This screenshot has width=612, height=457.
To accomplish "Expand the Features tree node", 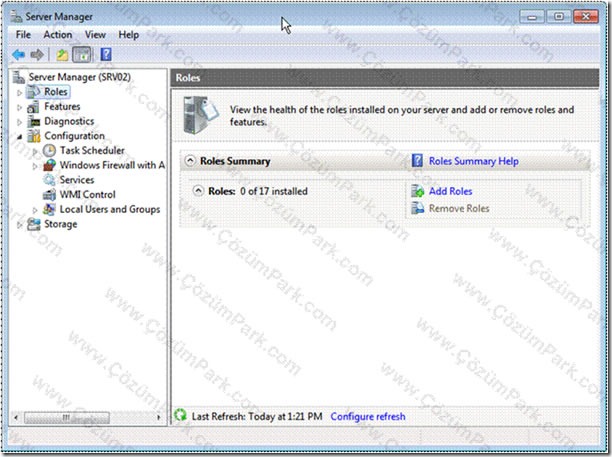I will pos(20,107).
